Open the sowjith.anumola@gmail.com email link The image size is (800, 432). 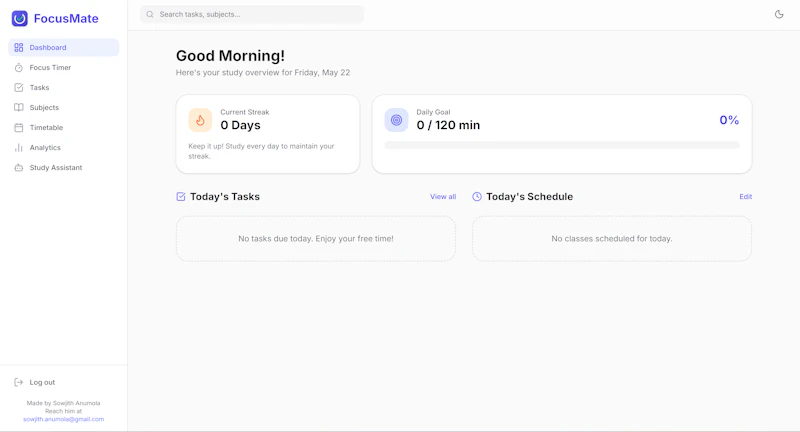(63, 419)
